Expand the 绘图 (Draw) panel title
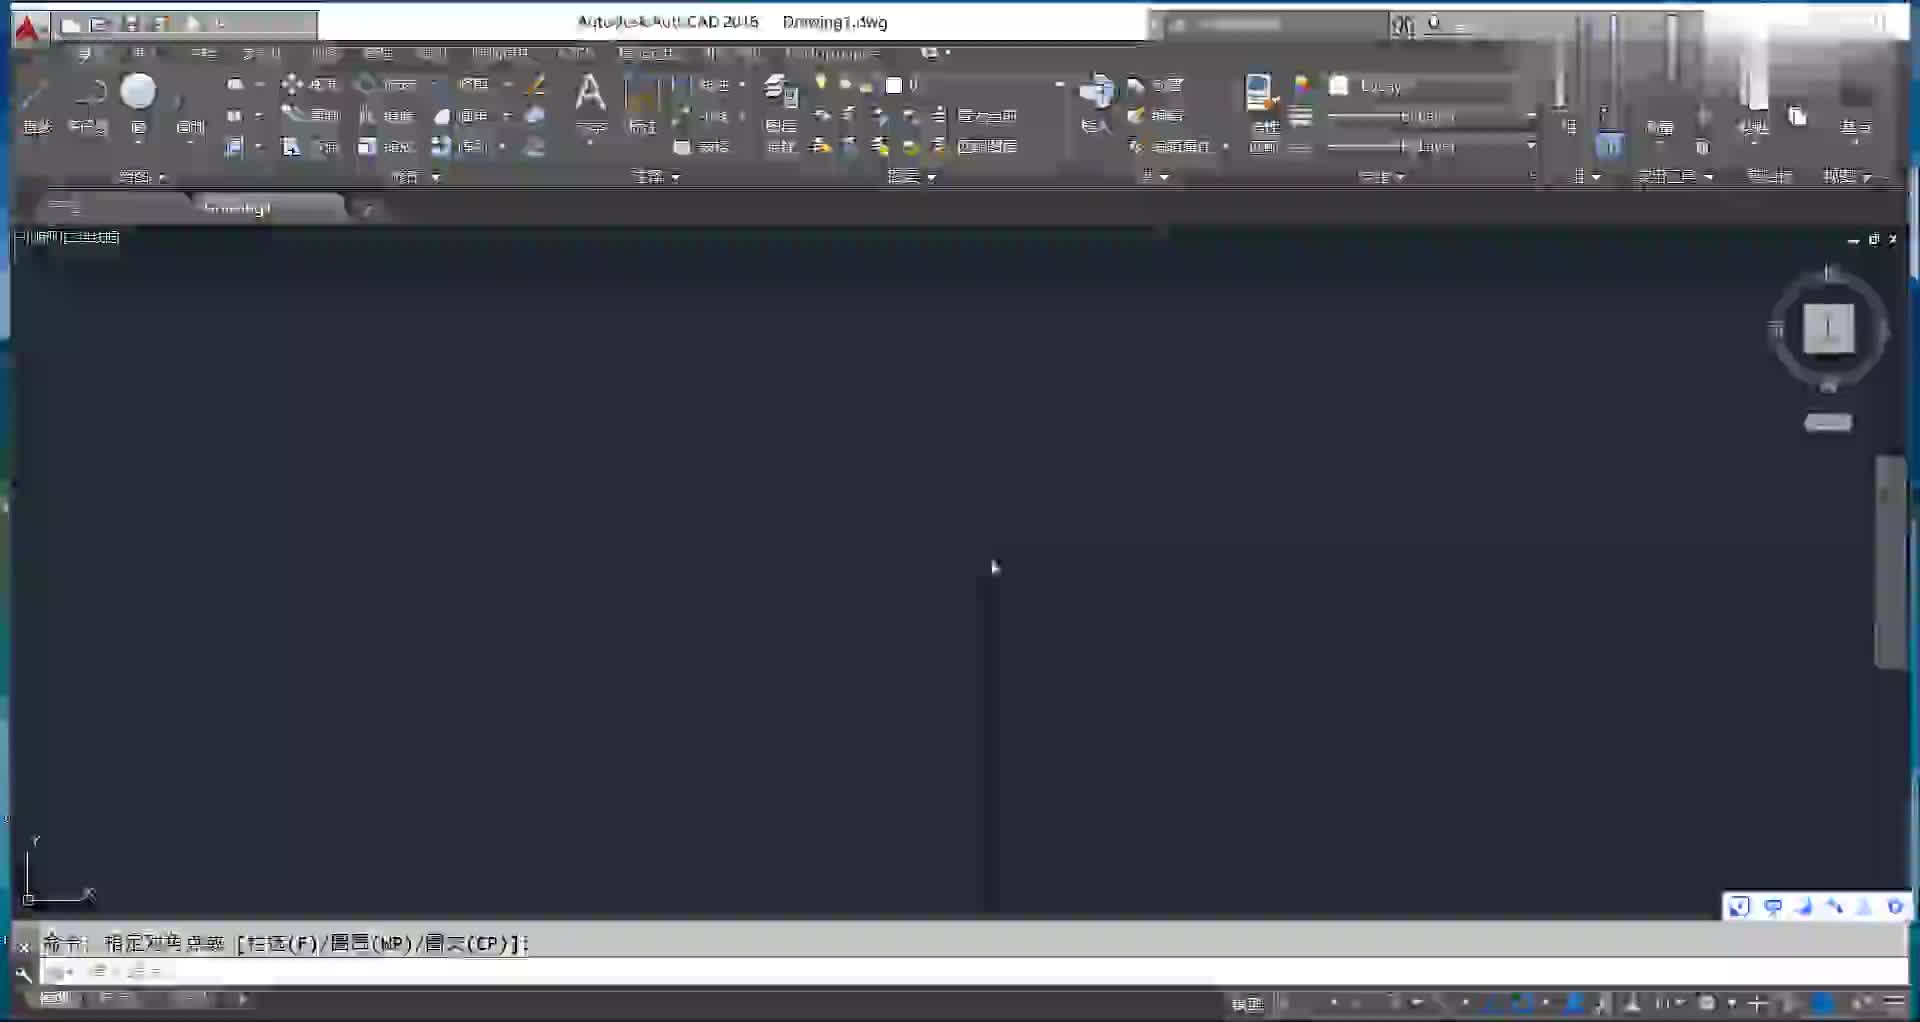This screenshot has height=1022, width=1920. point(142,177)
